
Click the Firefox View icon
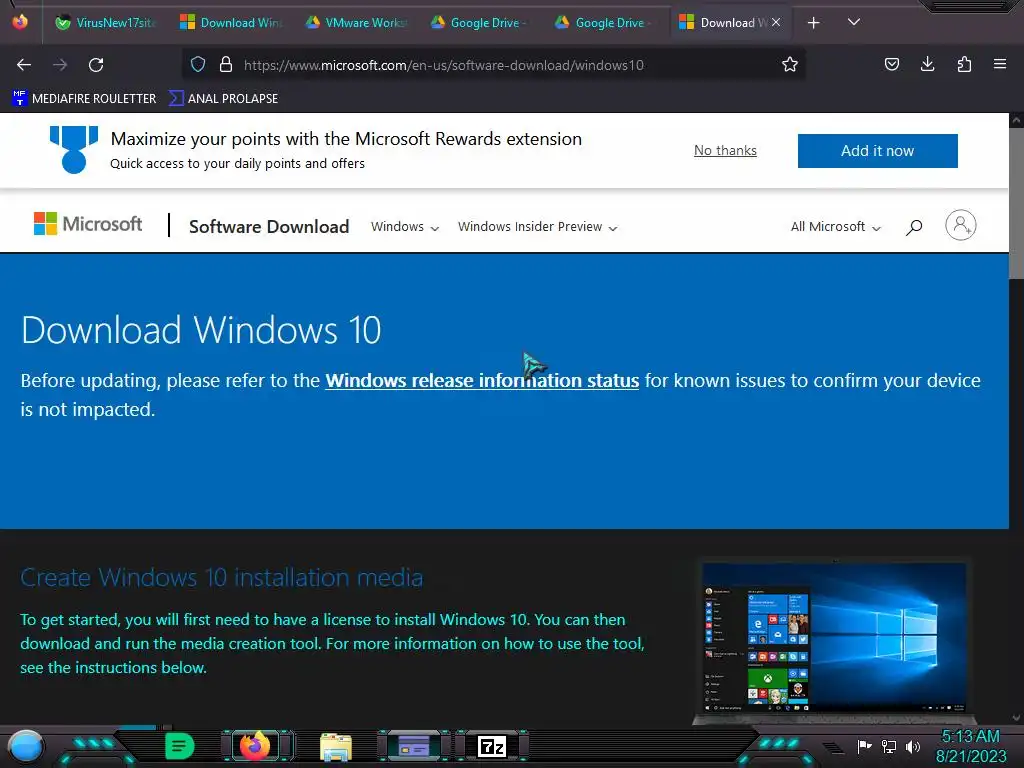tap(20, 22)
